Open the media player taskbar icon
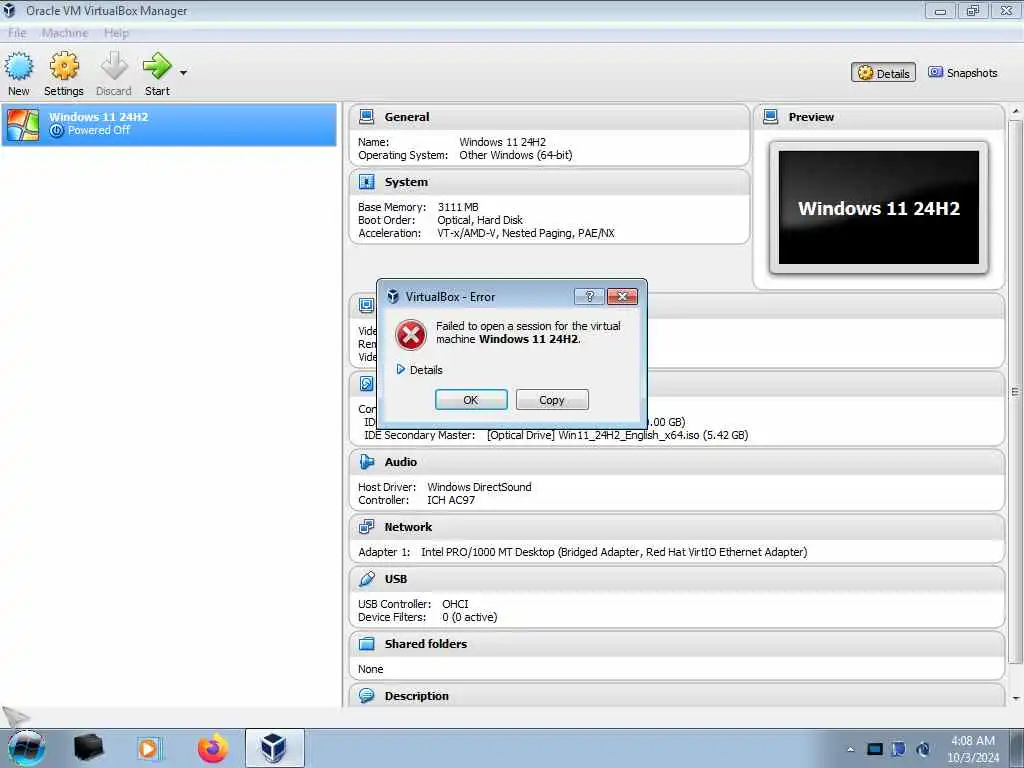 (x=150, y=748)
